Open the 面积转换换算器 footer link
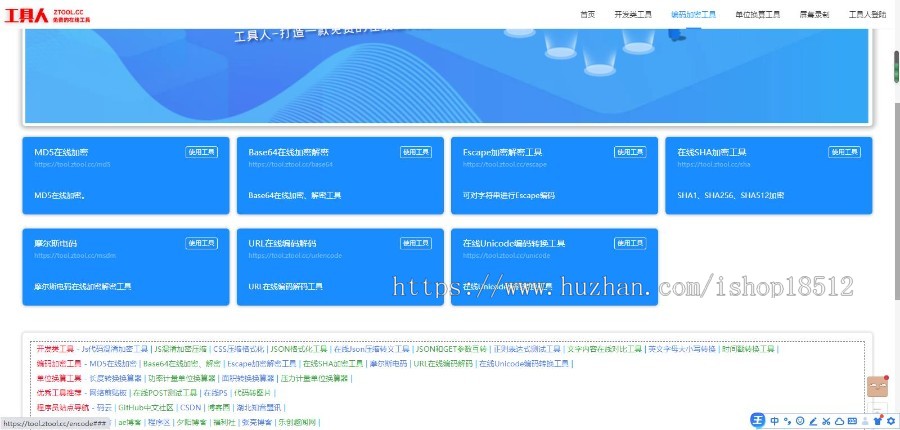The height and width of the screenshot is (430, 900). (x=248, y=378)
